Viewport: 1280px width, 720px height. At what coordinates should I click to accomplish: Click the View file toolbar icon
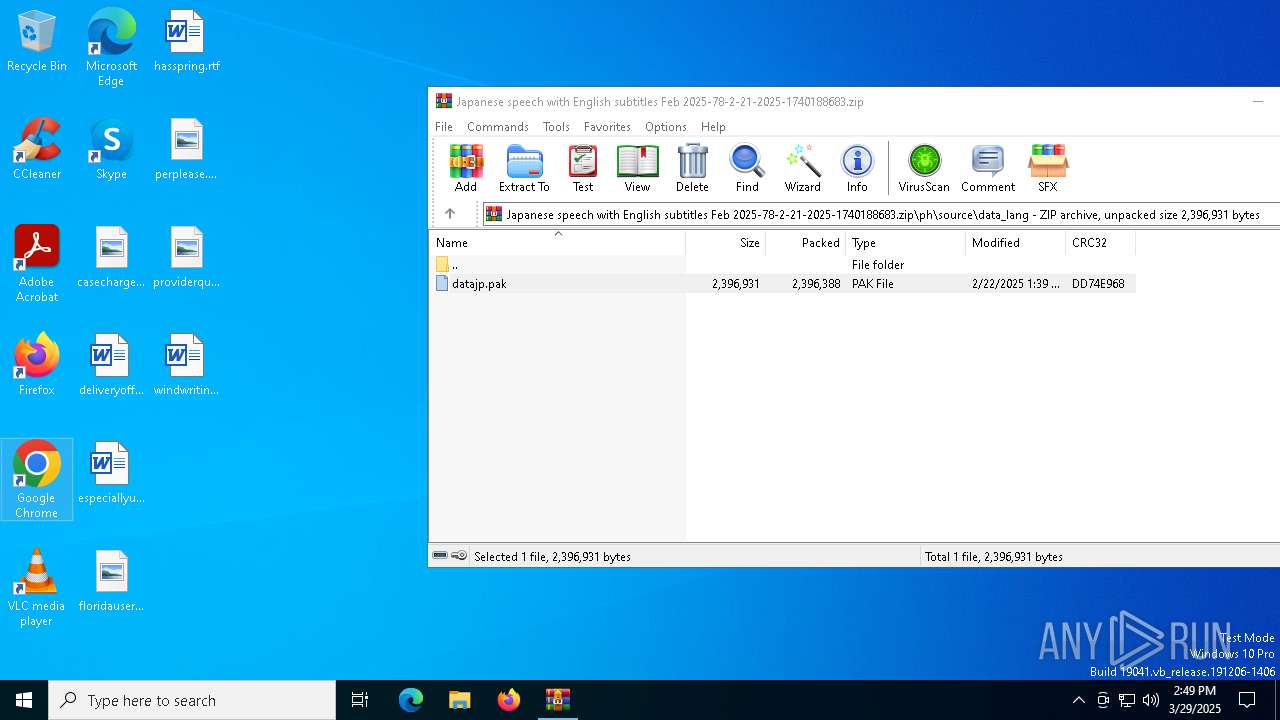click(x=637, y=168)
